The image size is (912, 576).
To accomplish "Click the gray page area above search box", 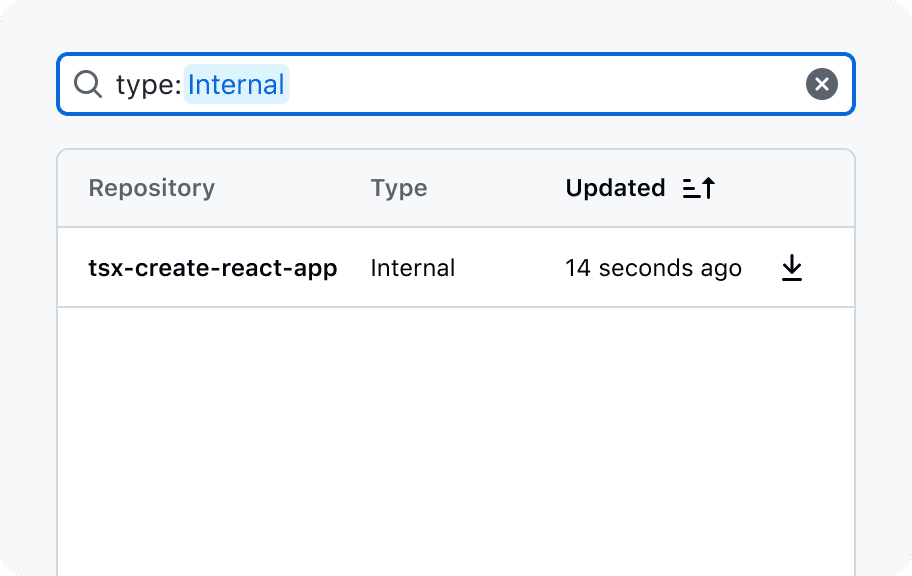I will (456, 26).
